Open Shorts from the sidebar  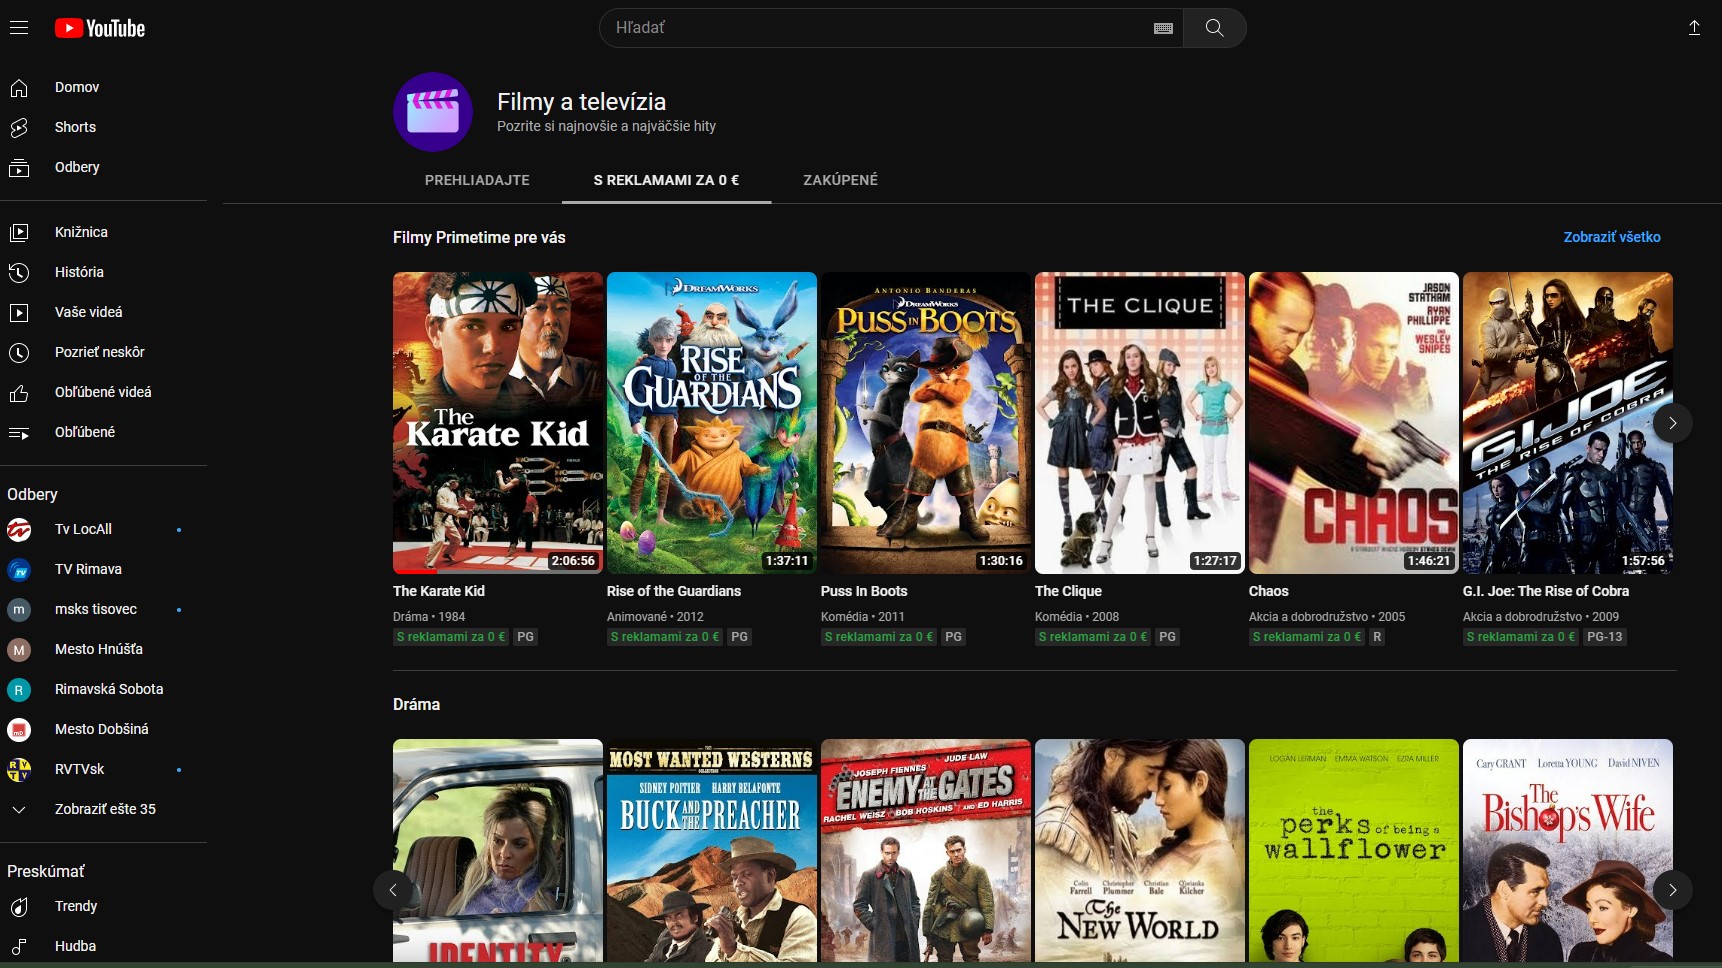pyautogui.click(x=75, y=127)
